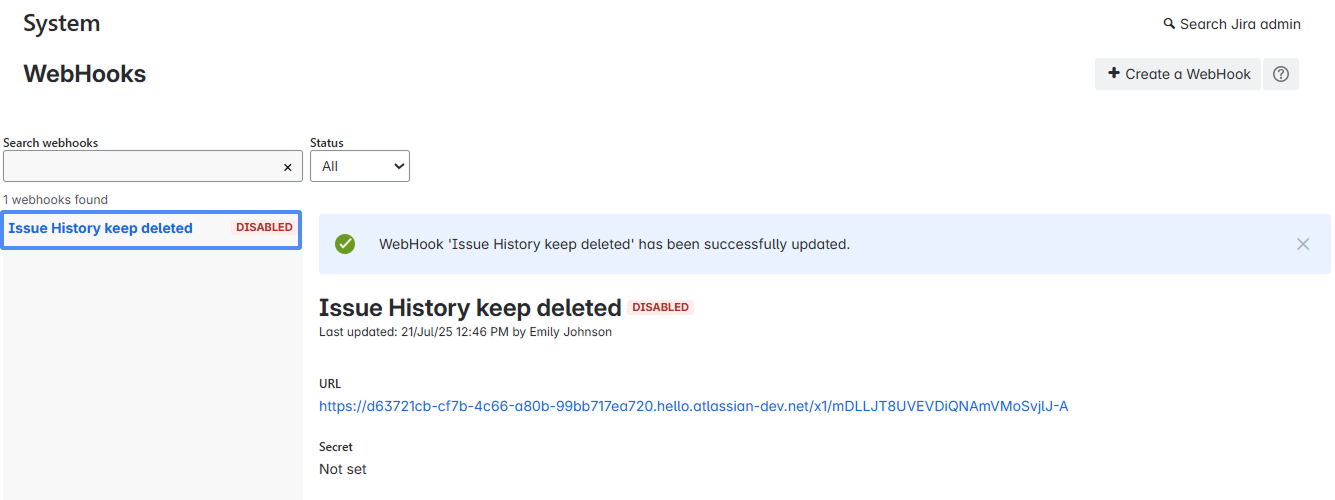This screenshot has height=500, width=1335.
Task: Click the 'Not set' Secret value
Action: [343, 469]
